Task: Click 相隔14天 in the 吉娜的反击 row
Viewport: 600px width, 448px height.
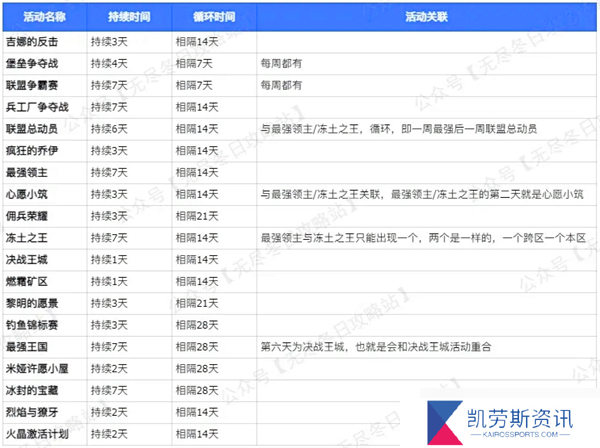Action: pyautogui.click(x=197, y=42)
